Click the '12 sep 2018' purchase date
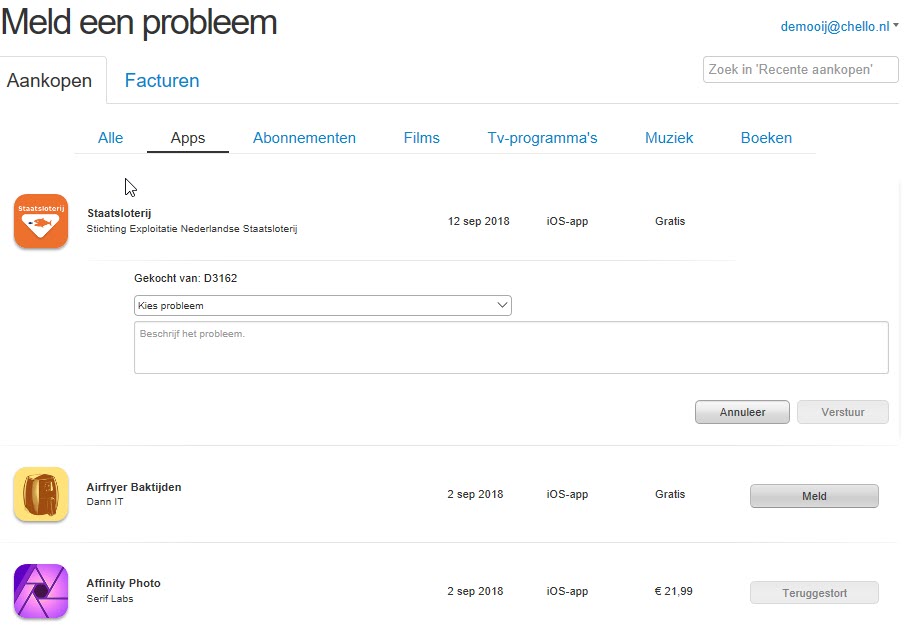Screen dimensions: 911x637 click(x=479, y=221)
